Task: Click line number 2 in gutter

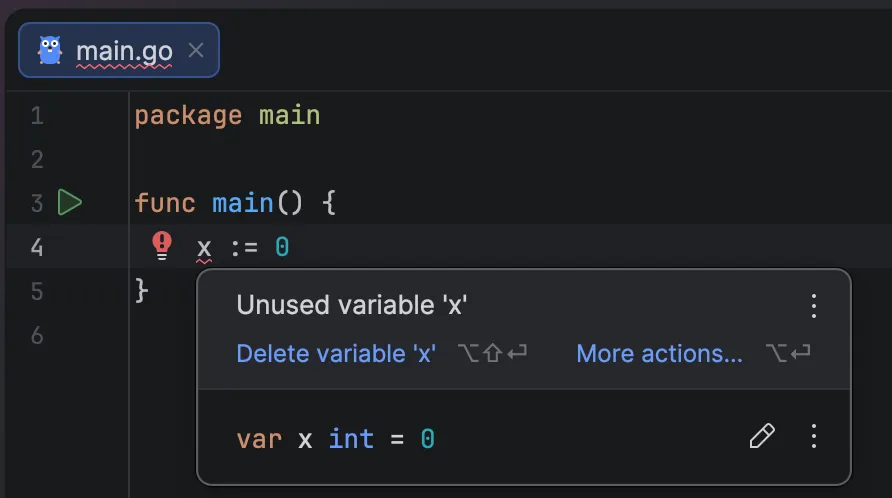Action: point(37,159)
